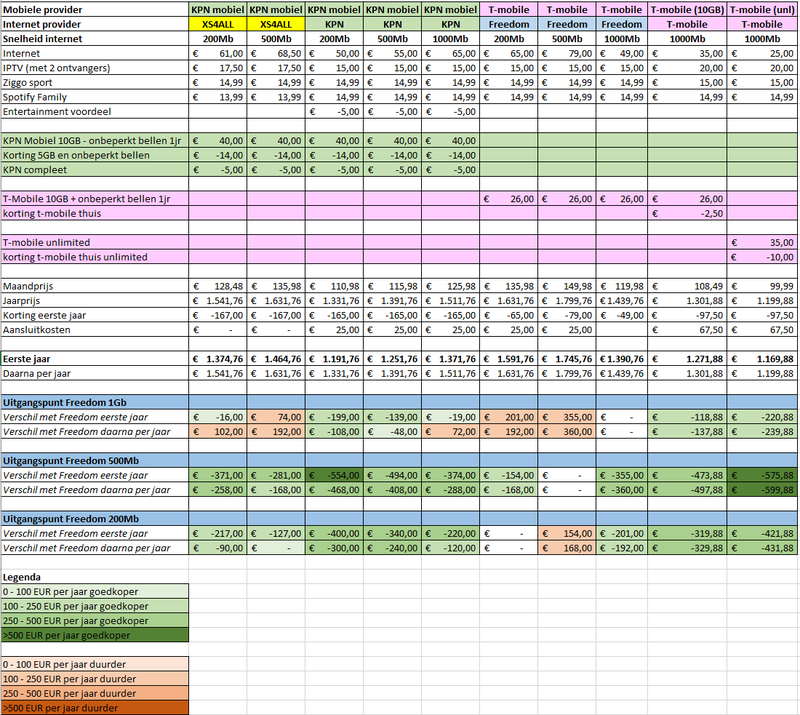Click the -2,50 korting t-mobile thuis cell
This screenshot has width=800, height=715.
point(687,213)
